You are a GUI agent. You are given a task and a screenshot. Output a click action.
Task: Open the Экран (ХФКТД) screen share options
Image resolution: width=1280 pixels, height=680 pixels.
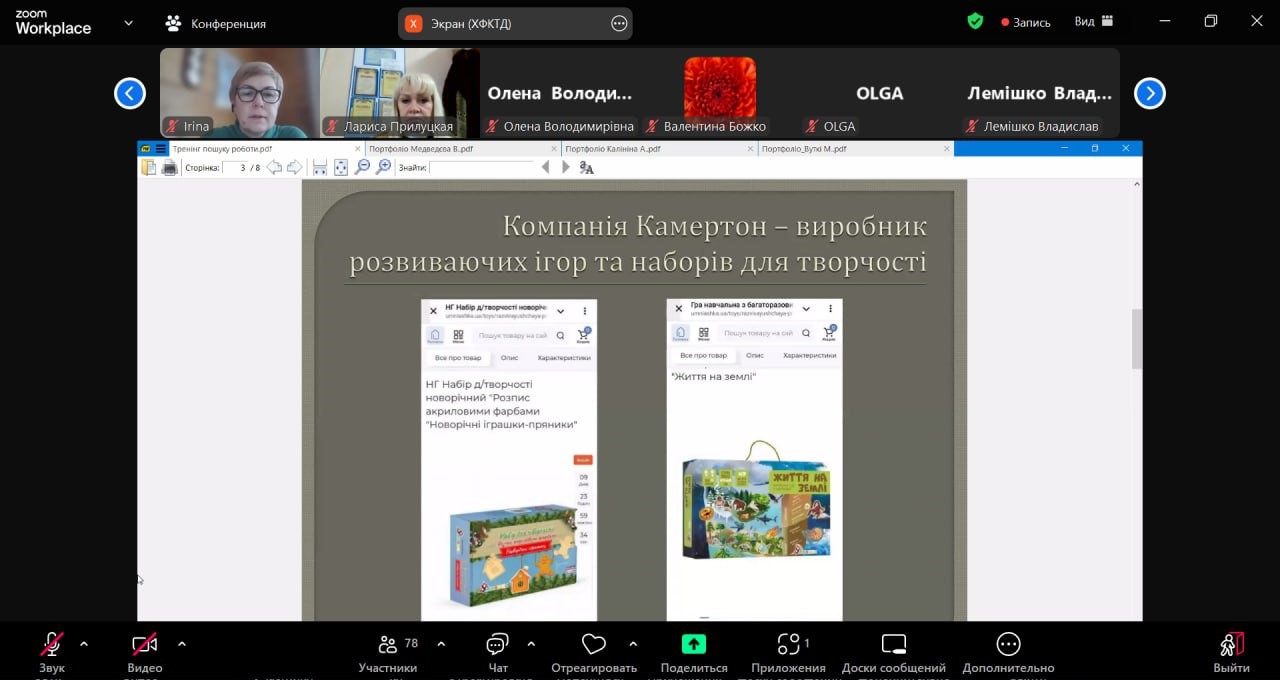click(619, 23)
